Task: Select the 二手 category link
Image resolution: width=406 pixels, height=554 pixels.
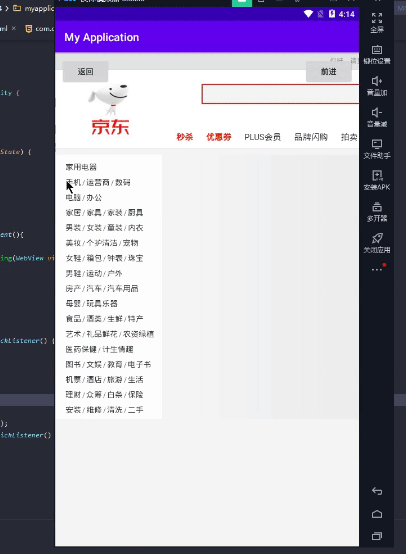Action: click(x=135, y=410)
